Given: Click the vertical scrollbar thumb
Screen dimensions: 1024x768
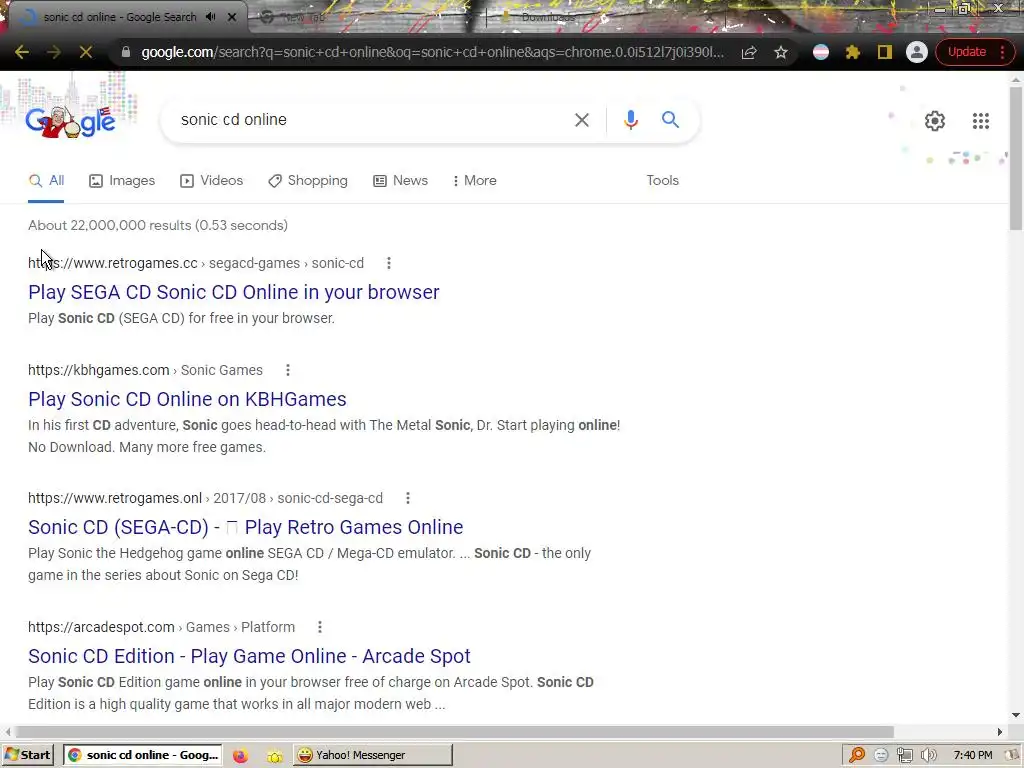Looking at the screenshot, I should point(1016,159).
